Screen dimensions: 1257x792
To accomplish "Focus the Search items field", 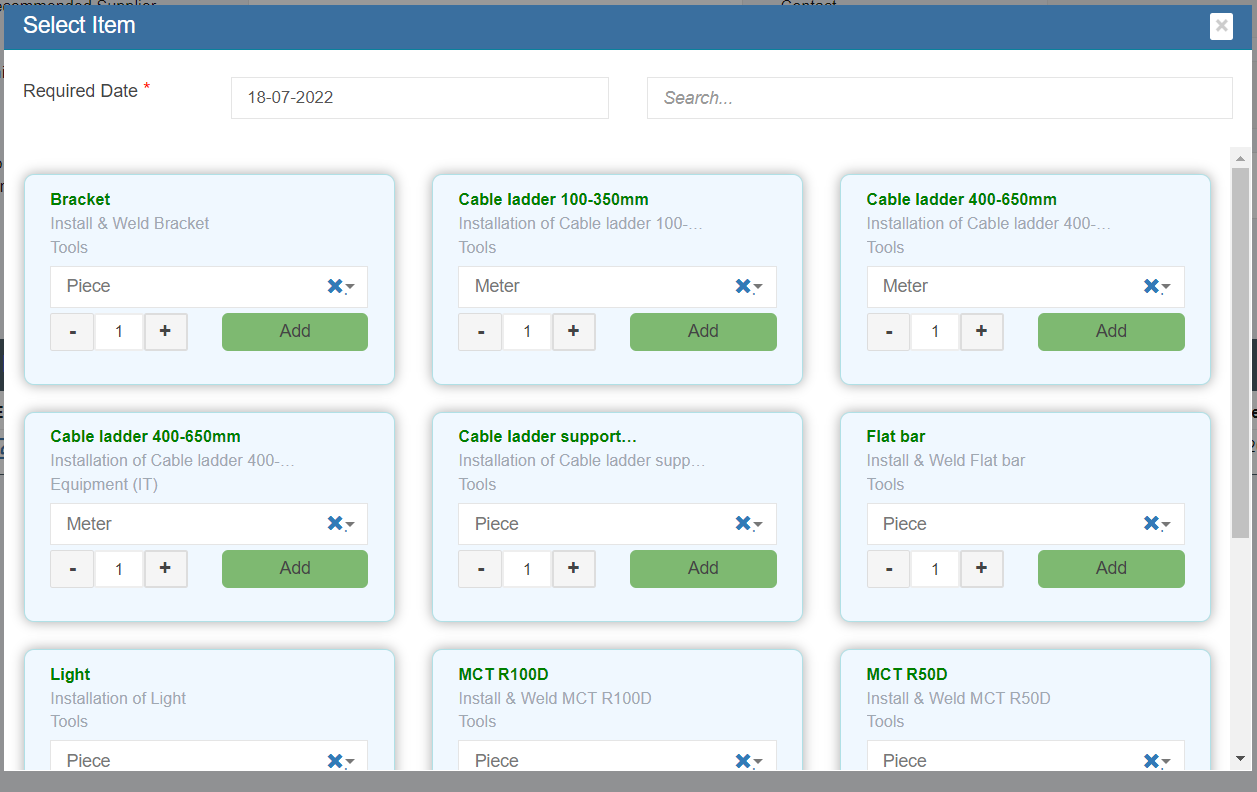I will [x=939, y=98].
